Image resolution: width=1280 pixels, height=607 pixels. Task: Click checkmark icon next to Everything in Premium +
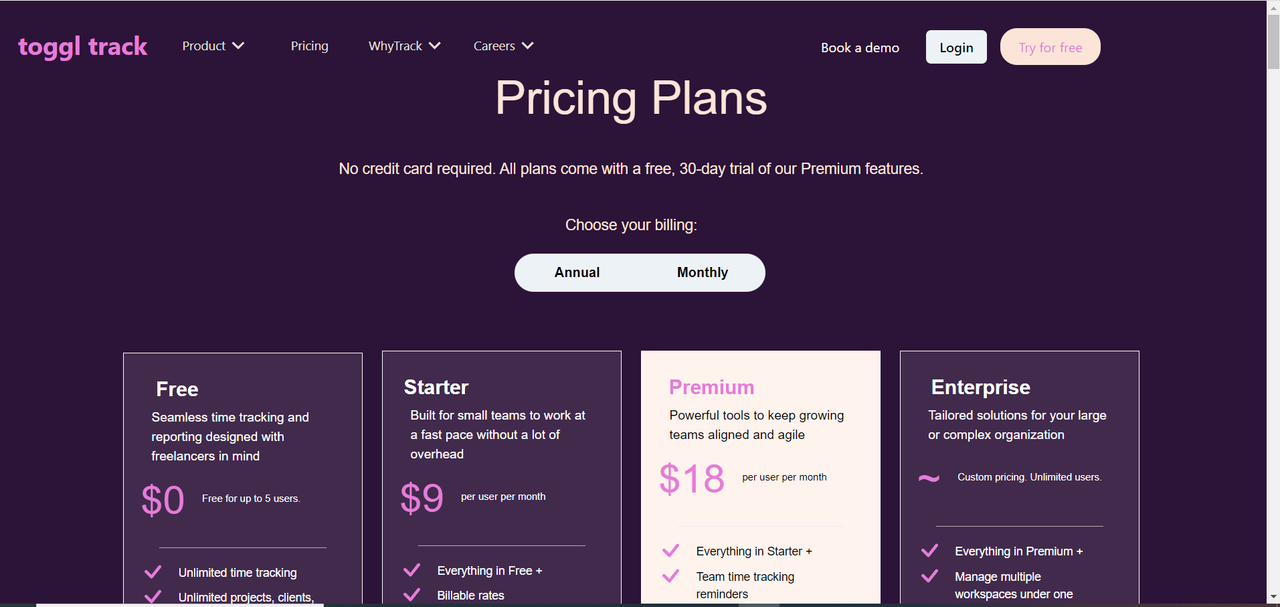click(x=929, y=550)
